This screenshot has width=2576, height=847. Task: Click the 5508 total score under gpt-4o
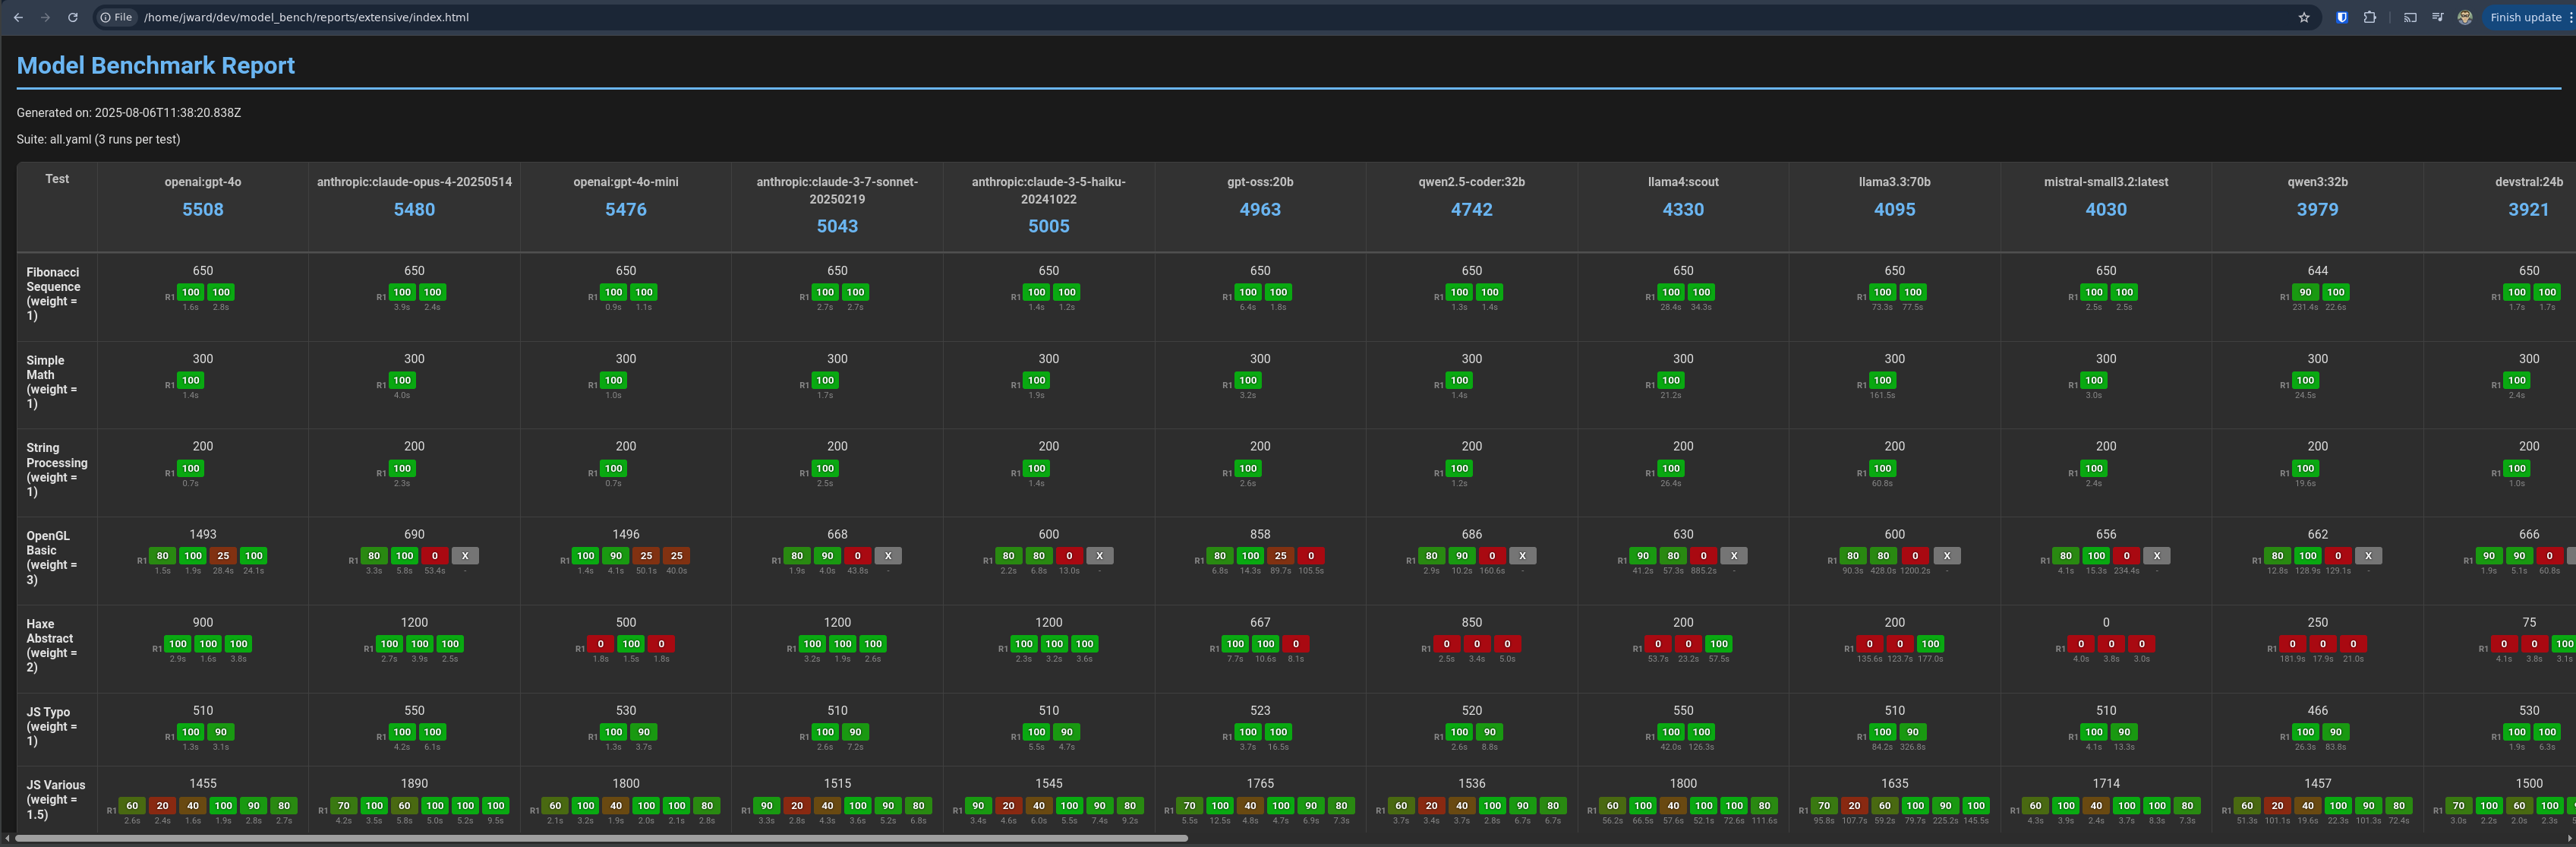(x=203, y=209)
